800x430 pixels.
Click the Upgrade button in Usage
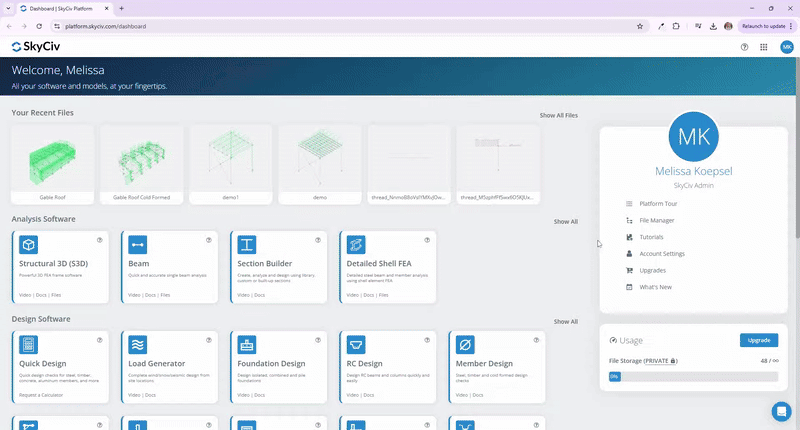pos(758,340)
